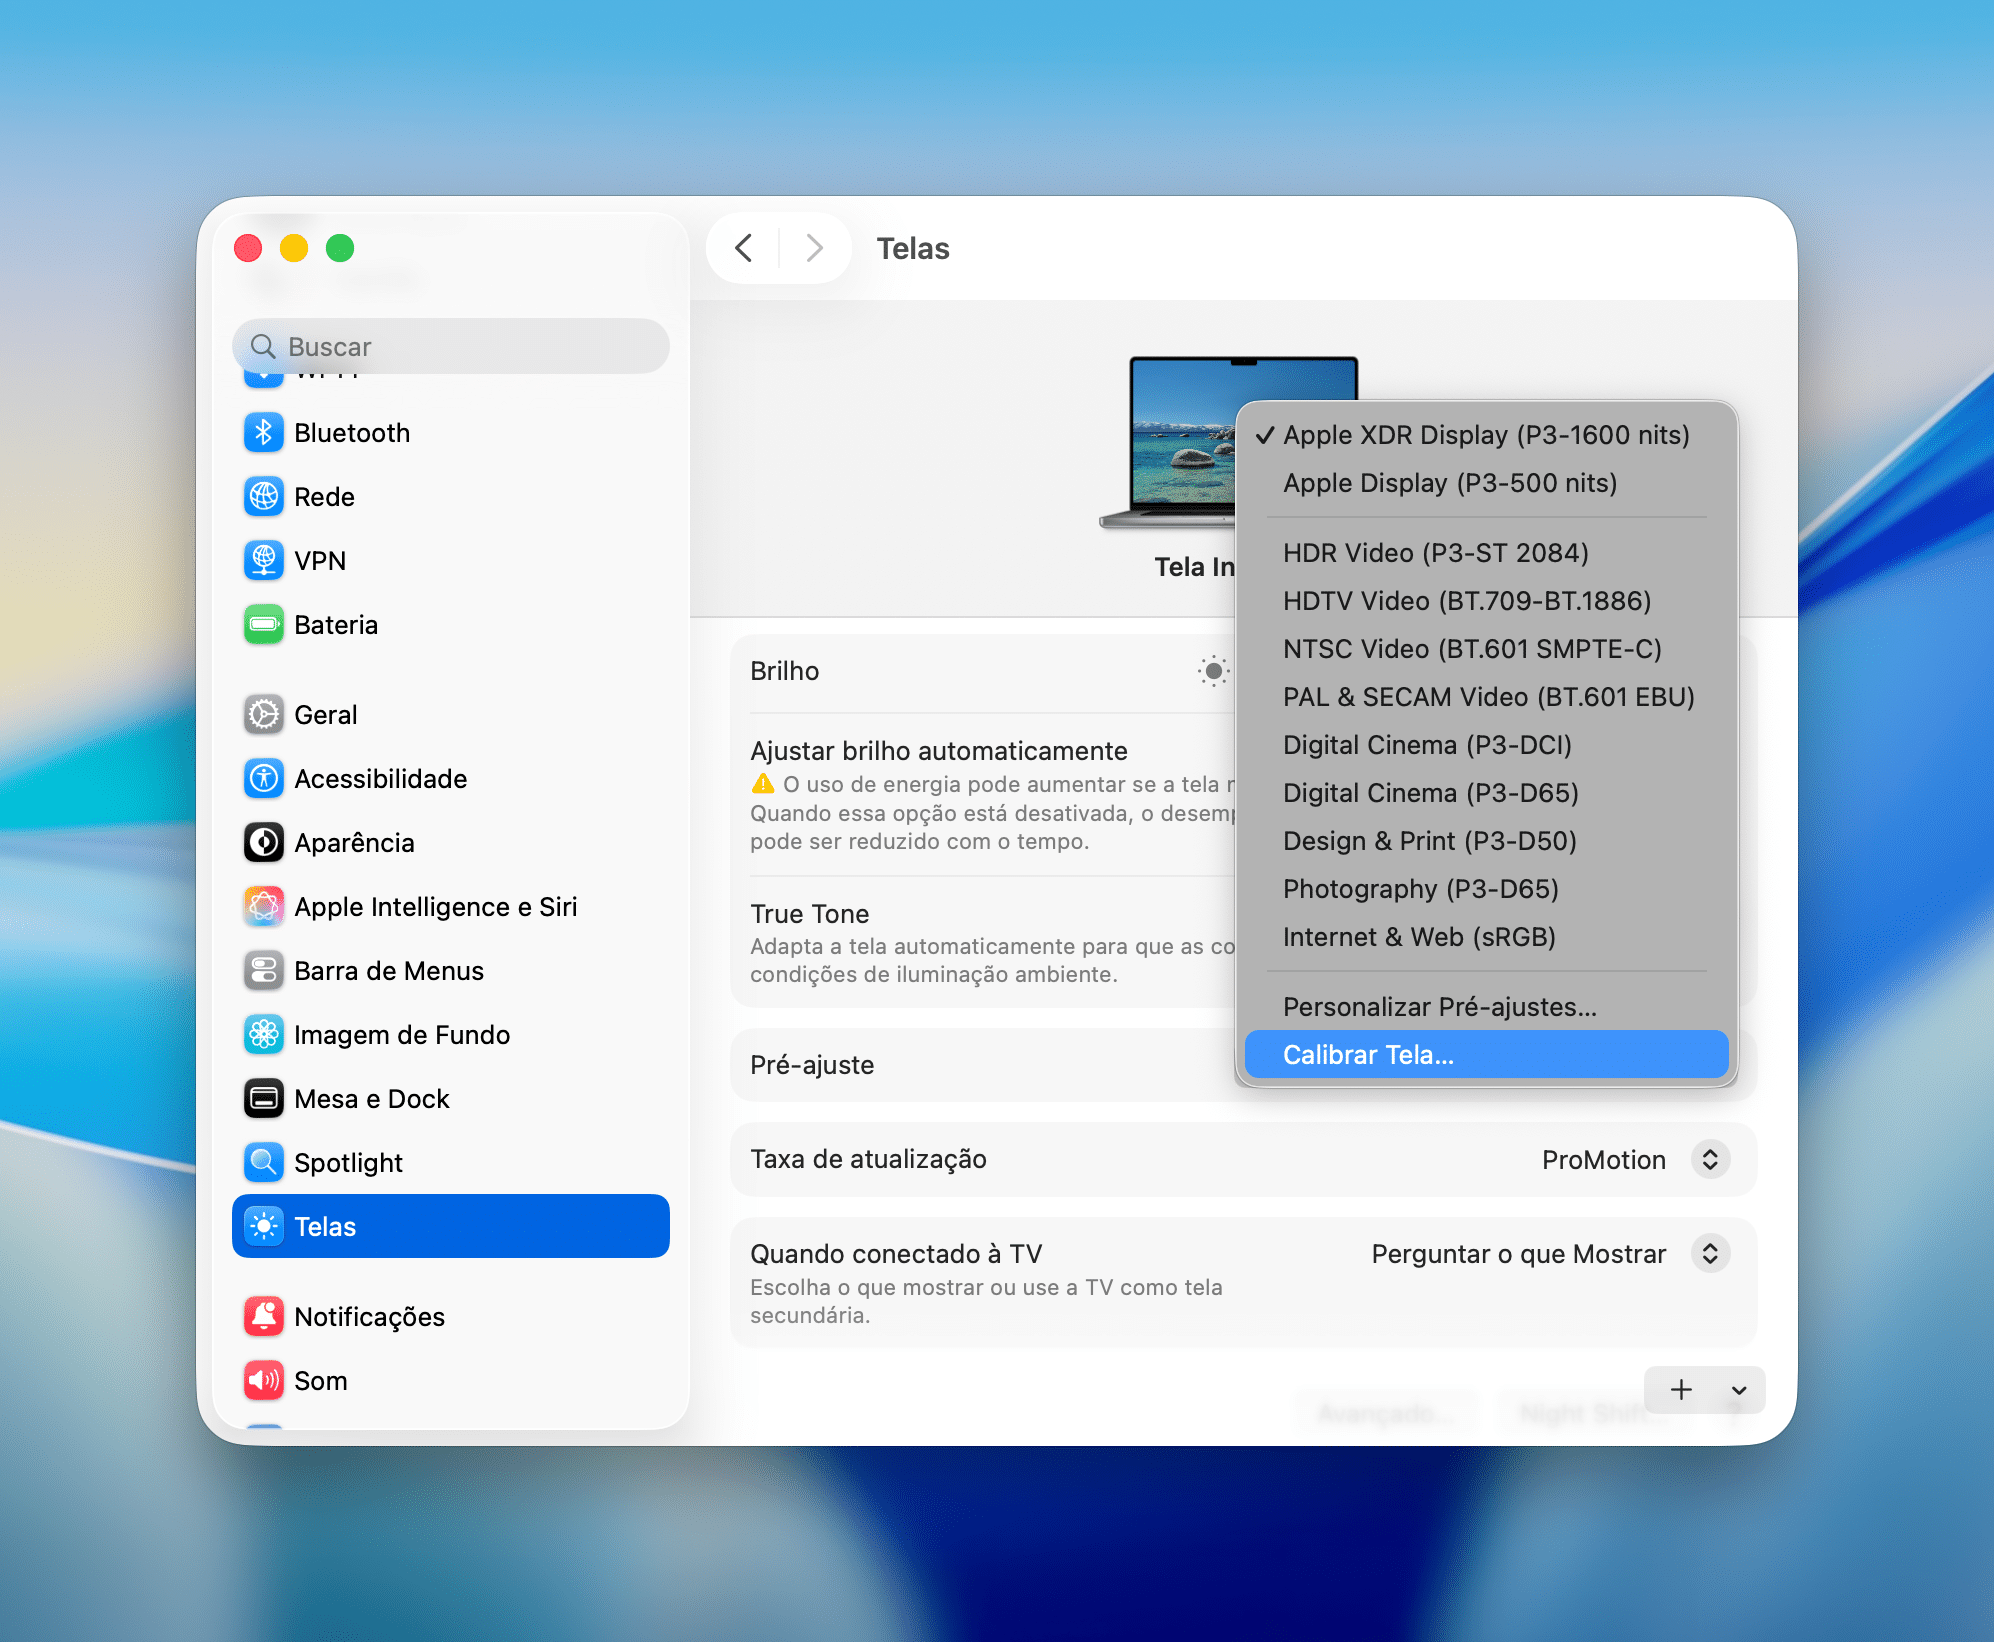Select the Bateria battery icon
Viewport: 1994px width, 1642px height.
(264, 625)
